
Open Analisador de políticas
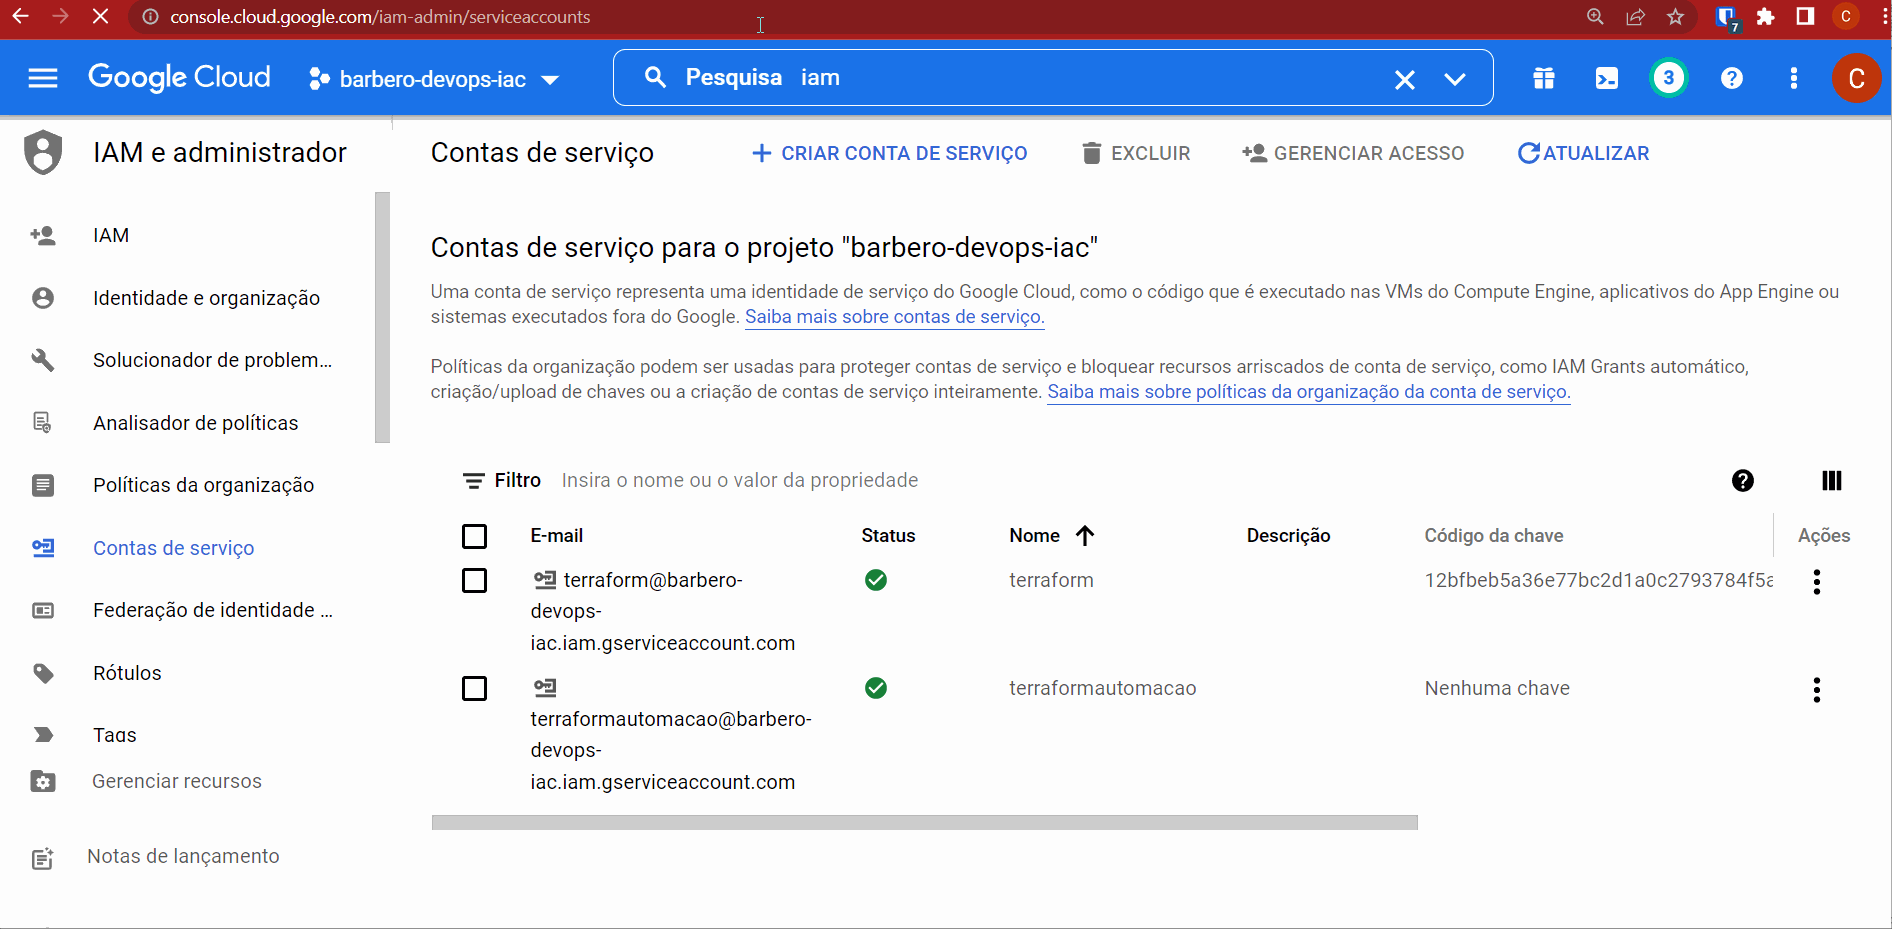tap(195, 423)
